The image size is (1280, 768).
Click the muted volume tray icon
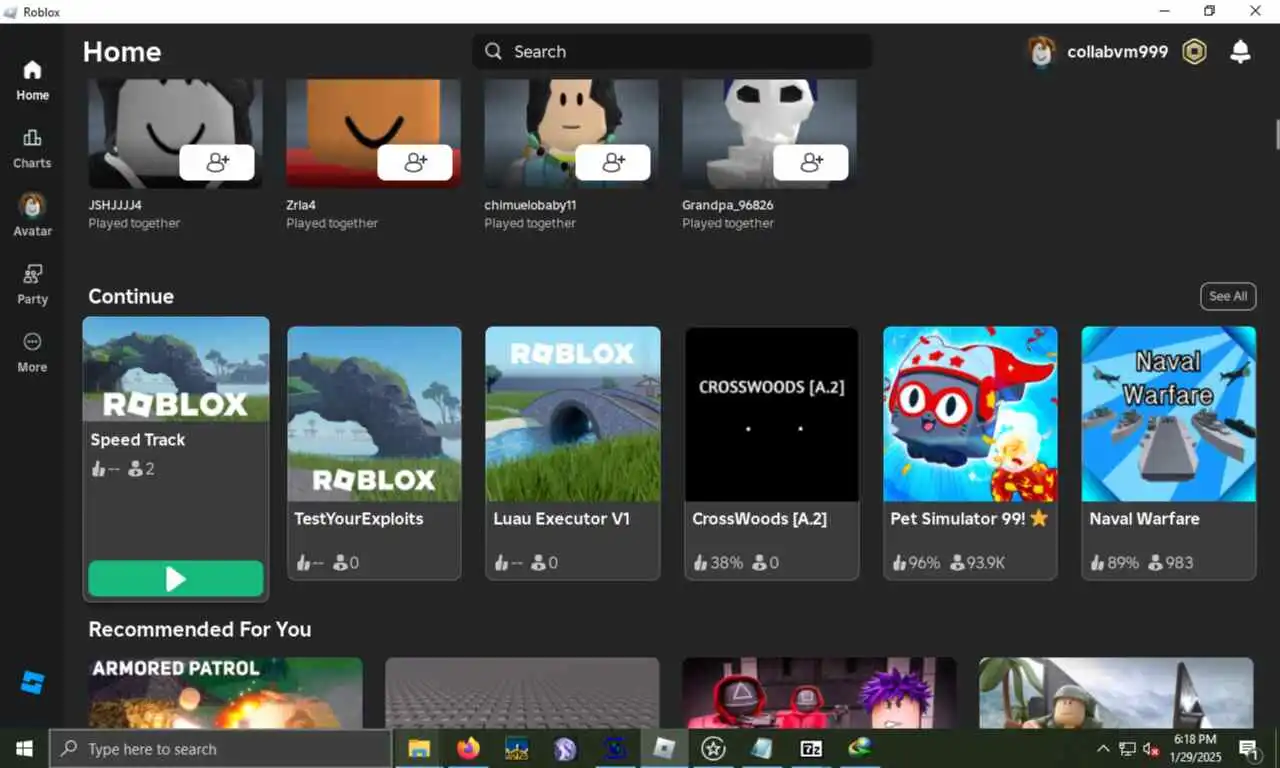1151,748
